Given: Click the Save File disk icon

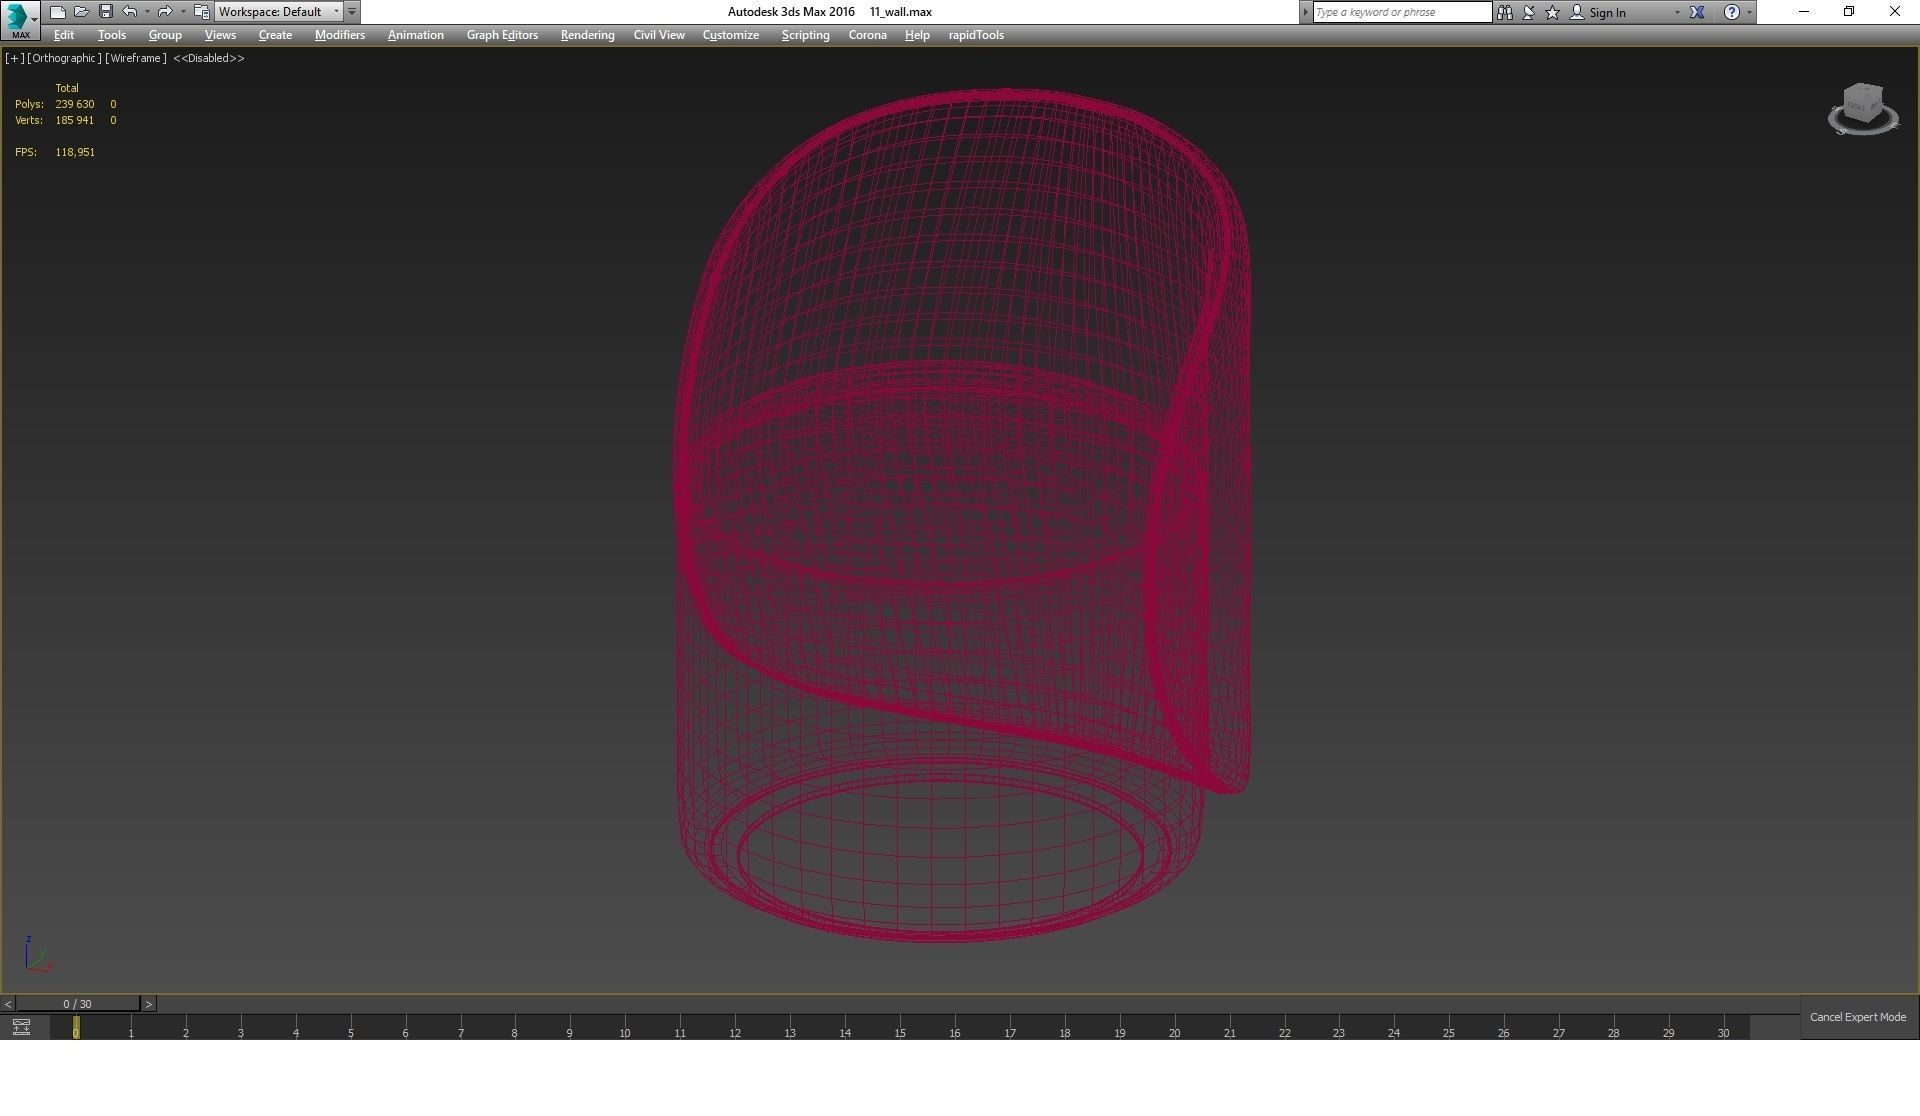Looking at the screenshot, I should tap(106, 12).
